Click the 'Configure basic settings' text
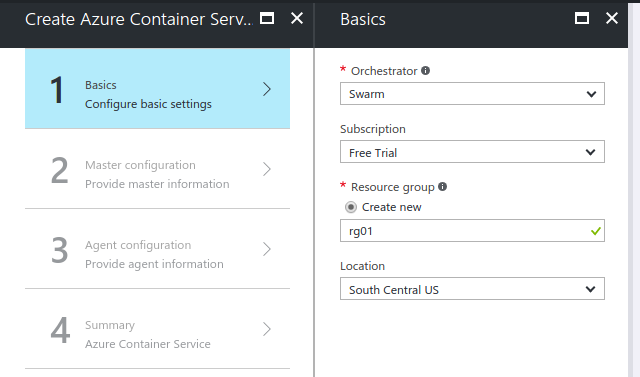Screen dimensions: 640x377 148,104
